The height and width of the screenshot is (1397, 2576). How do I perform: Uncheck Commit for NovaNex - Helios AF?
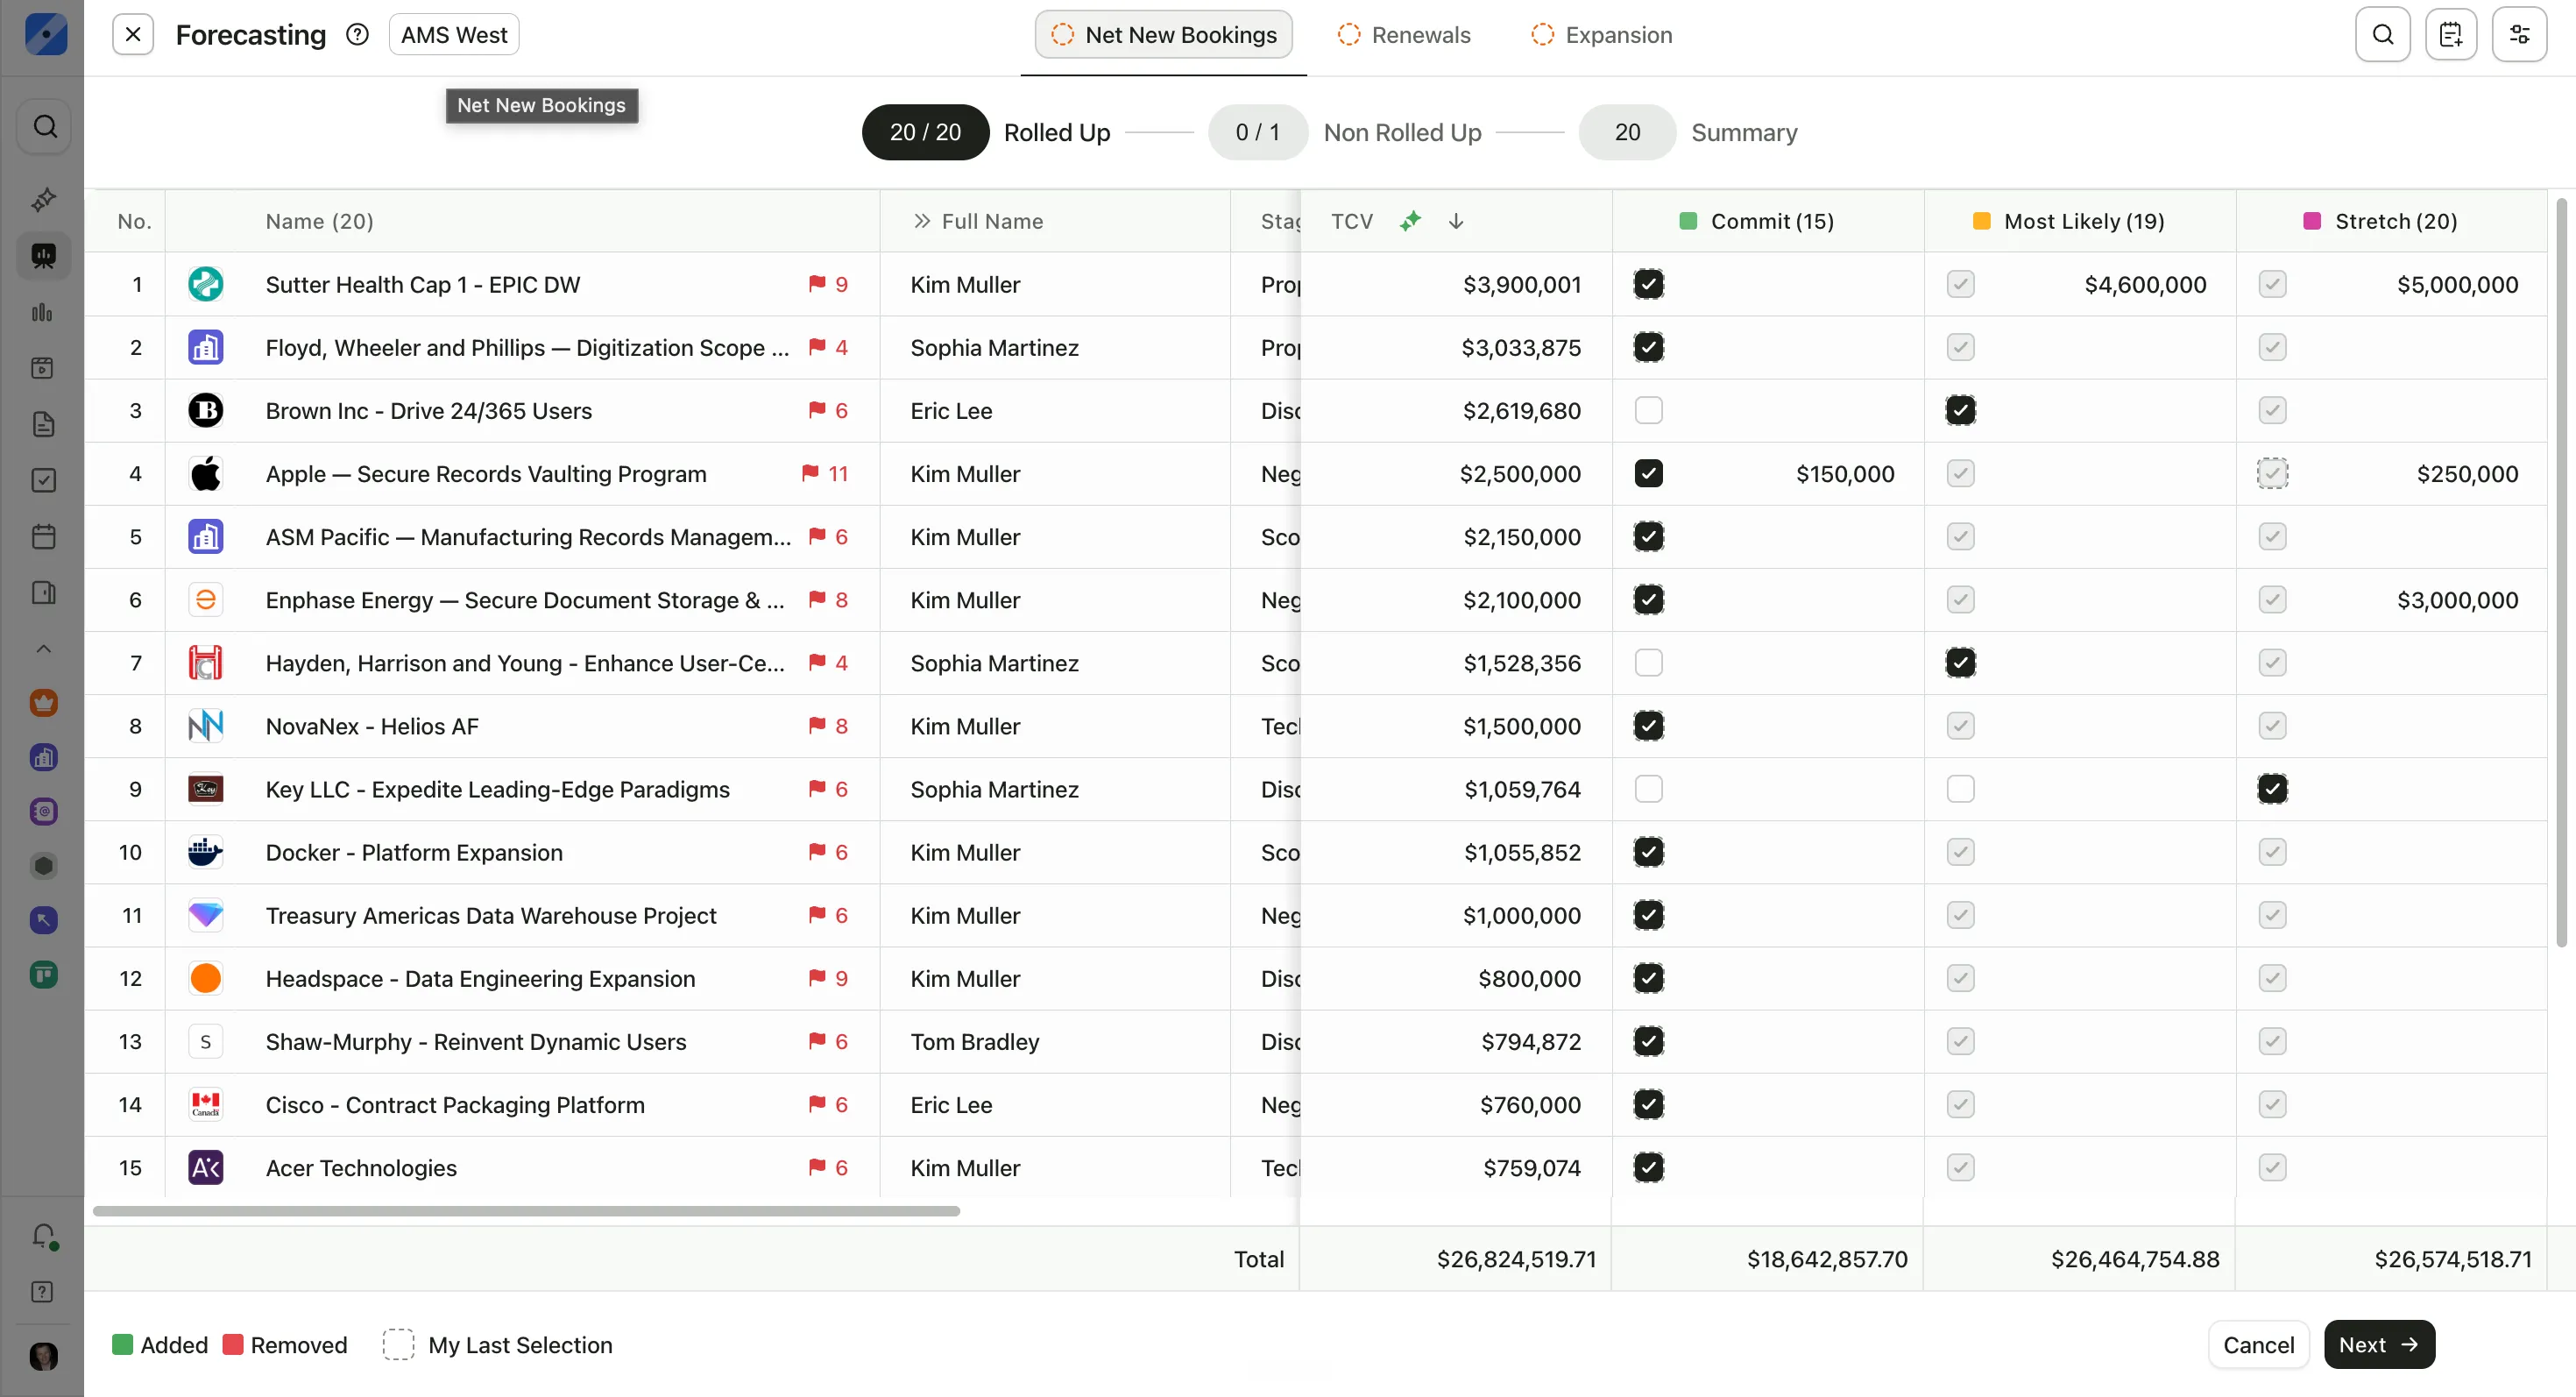tap(1649, 726)
